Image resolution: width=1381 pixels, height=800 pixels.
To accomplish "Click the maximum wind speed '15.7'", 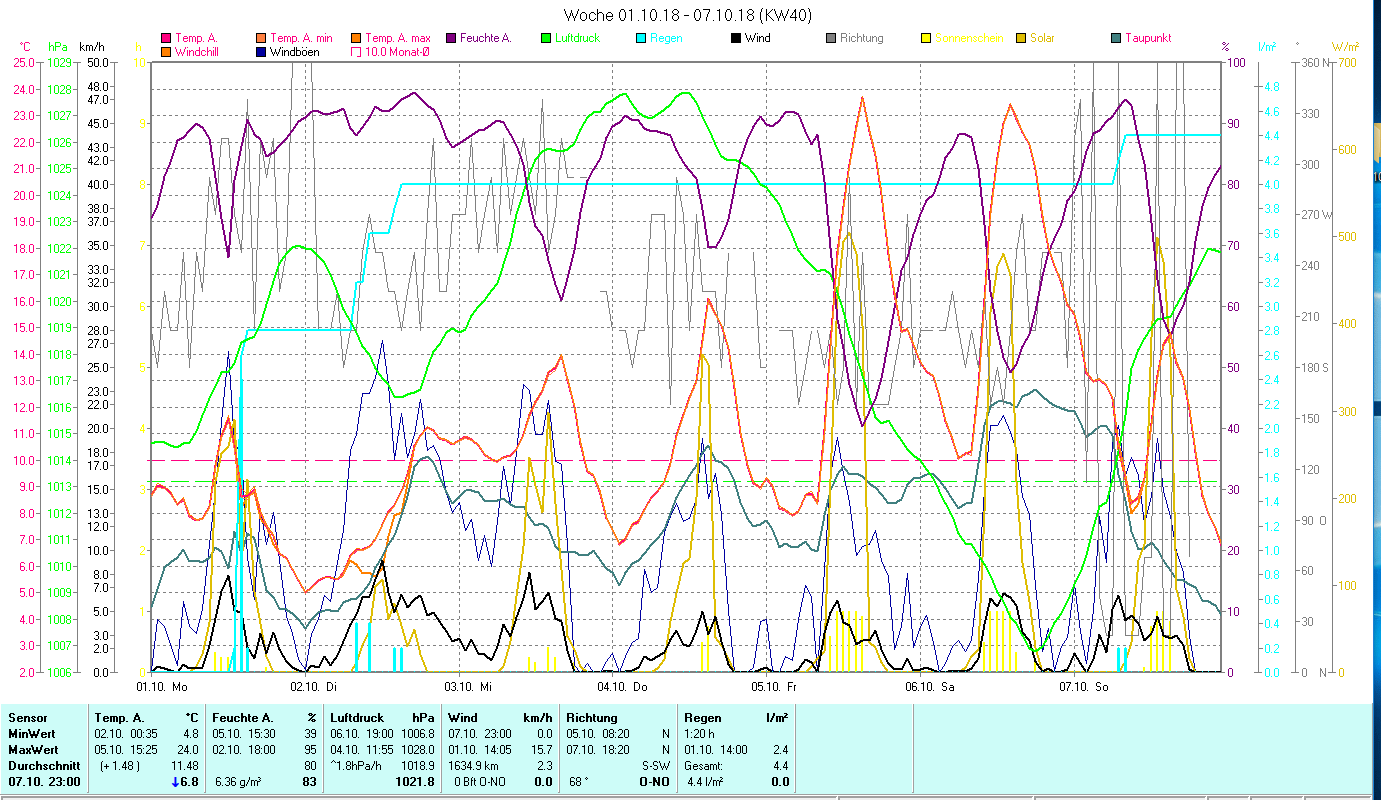I will [x=541, y=750].
